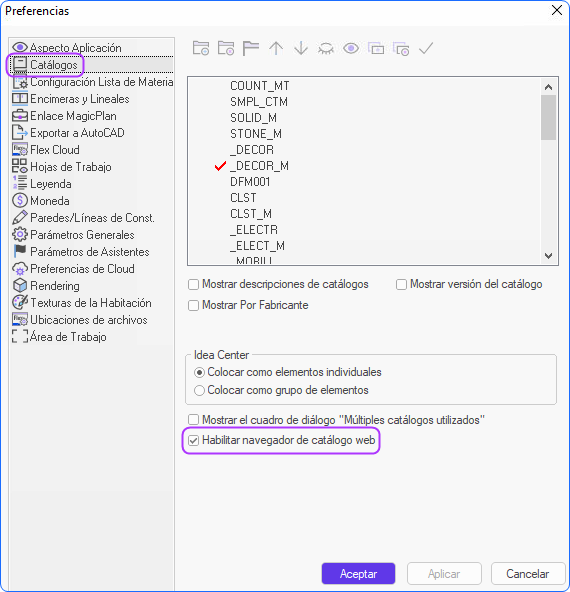Select the checked _DECOR_M catalog
This screenshot has width=570, height=592.
click(259, 166)
